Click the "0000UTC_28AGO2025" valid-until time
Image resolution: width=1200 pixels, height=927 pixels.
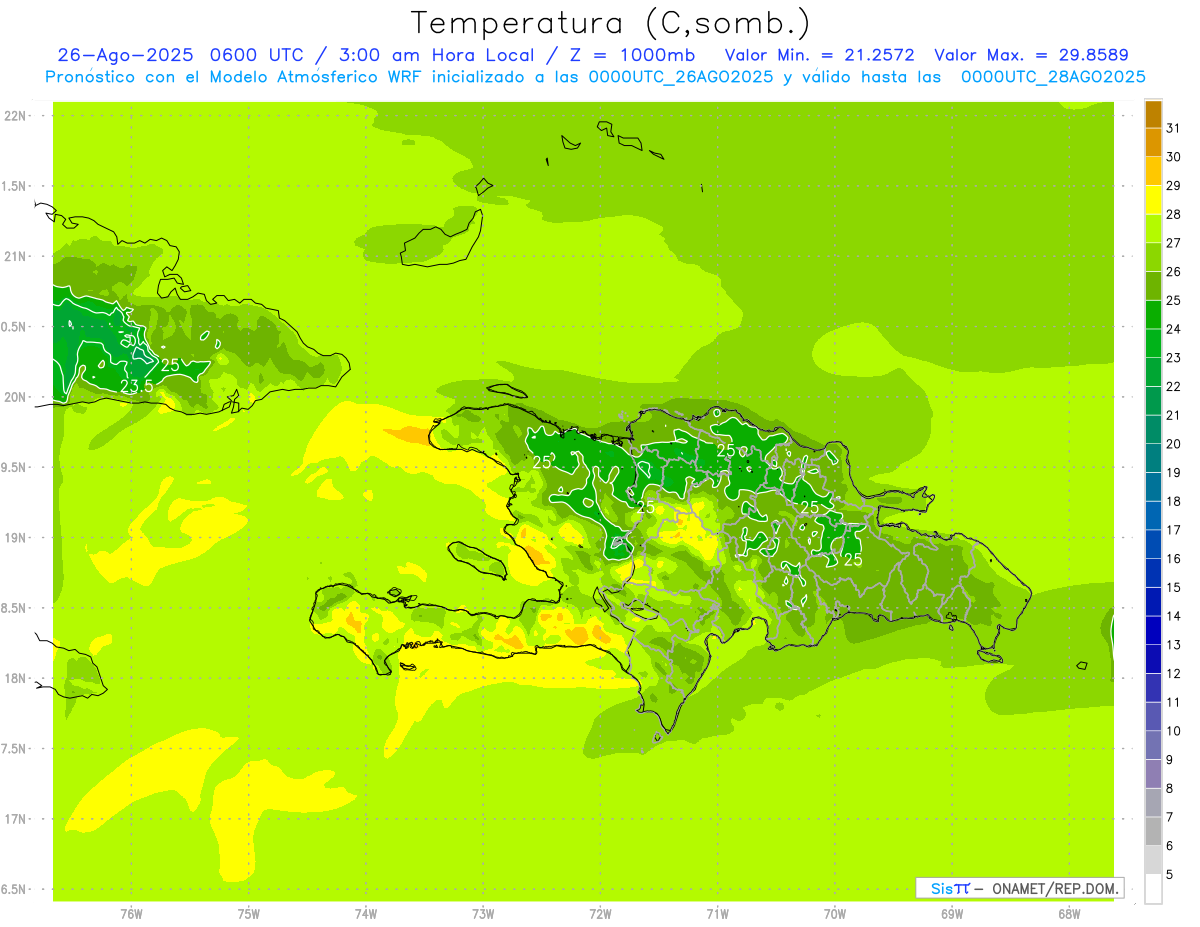1053,77
